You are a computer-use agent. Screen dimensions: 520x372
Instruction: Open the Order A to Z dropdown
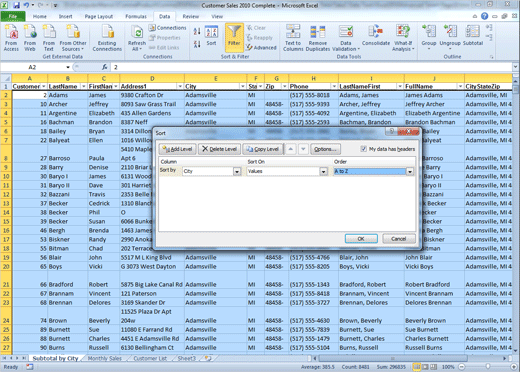410,171
